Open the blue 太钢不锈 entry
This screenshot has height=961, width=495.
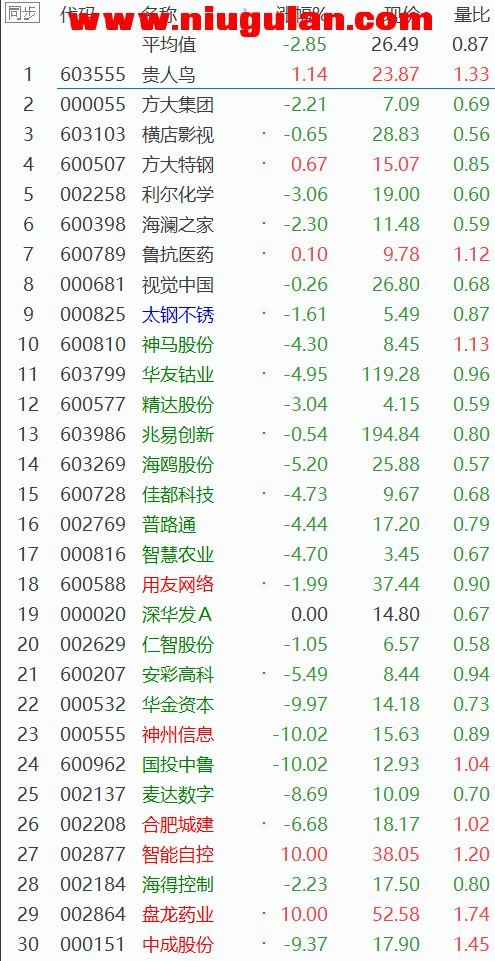[178, 315]
